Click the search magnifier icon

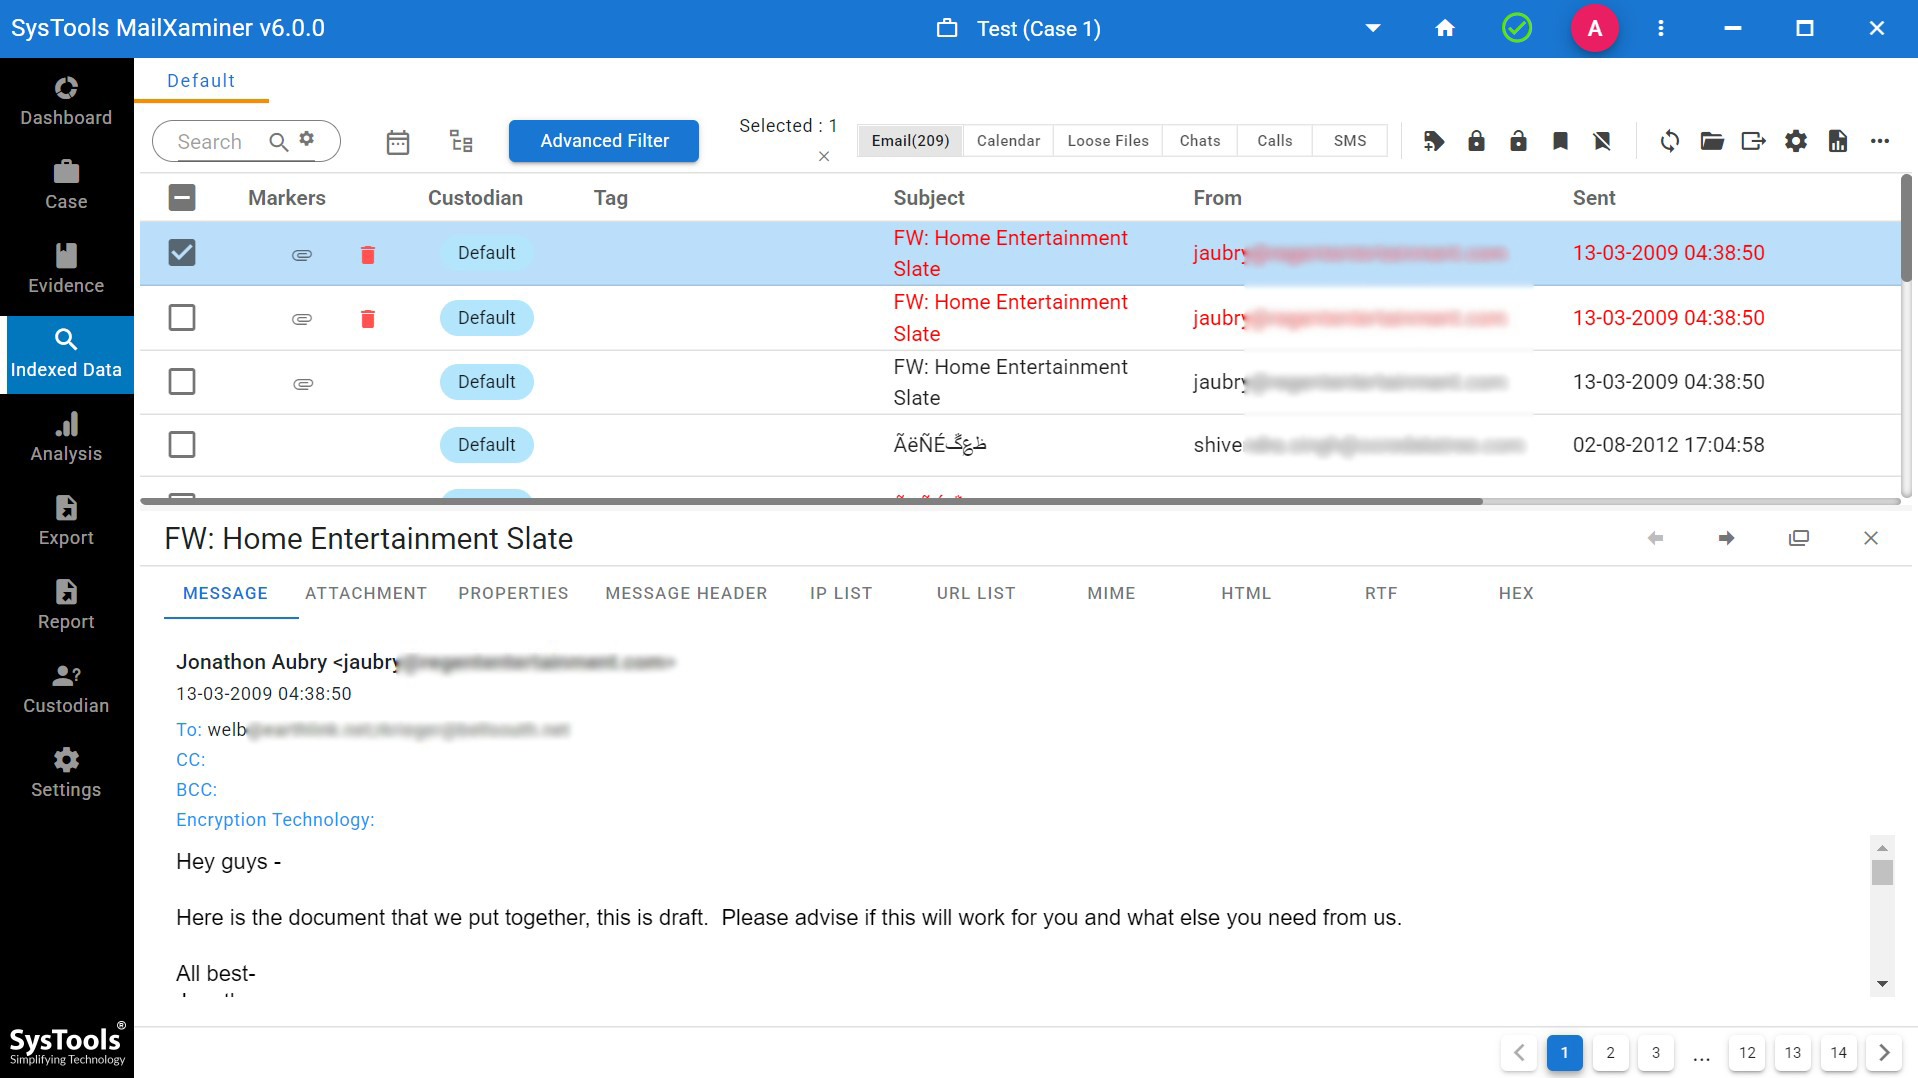(x=279, y=142)
